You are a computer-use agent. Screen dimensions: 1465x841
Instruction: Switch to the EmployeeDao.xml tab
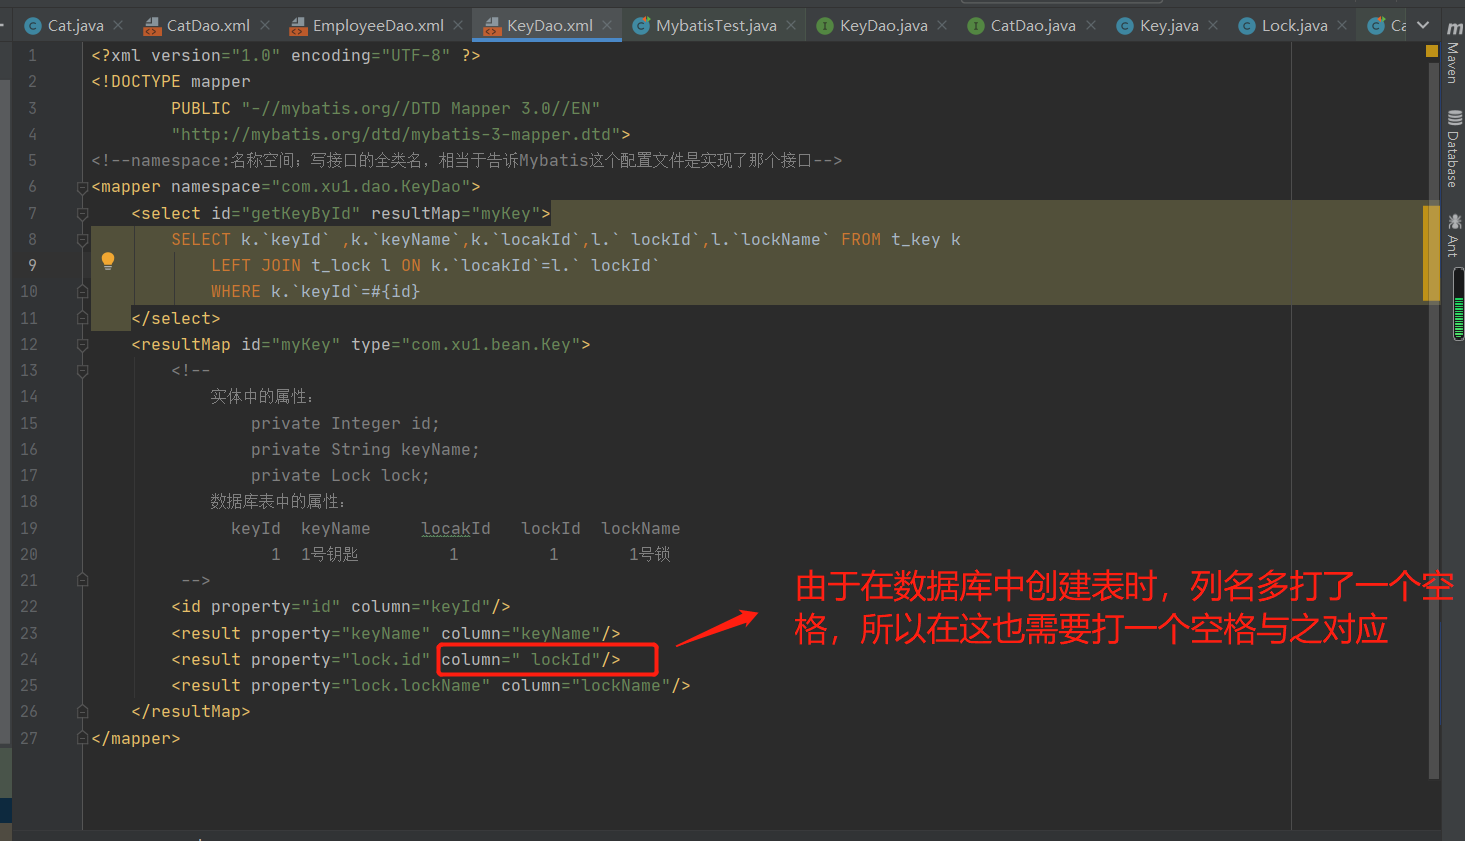click(378, 25)
